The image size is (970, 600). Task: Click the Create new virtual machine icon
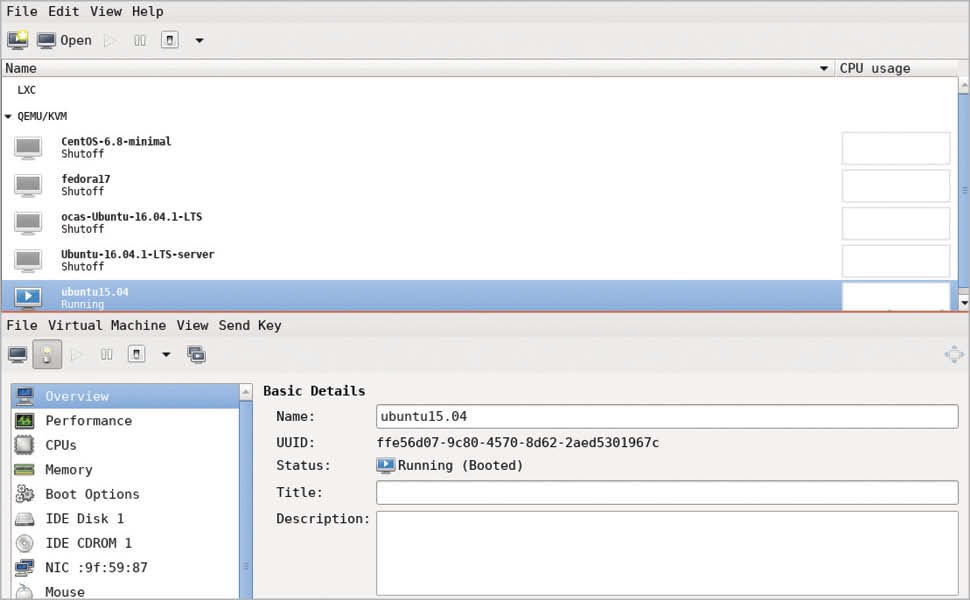click(18, 40)
